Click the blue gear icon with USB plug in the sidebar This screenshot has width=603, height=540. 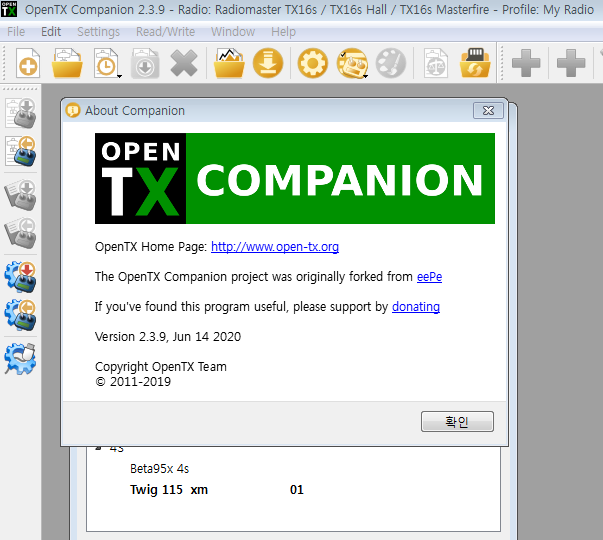[20, 359]
